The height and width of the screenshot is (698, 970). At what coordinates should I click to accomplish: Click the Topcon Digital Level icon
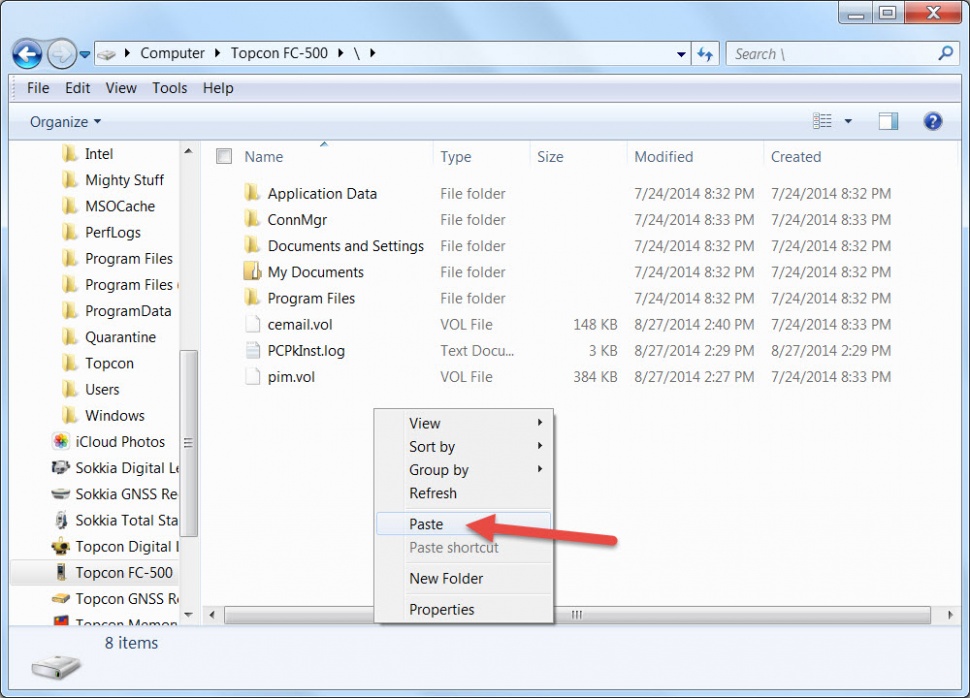tap(61, 546)
